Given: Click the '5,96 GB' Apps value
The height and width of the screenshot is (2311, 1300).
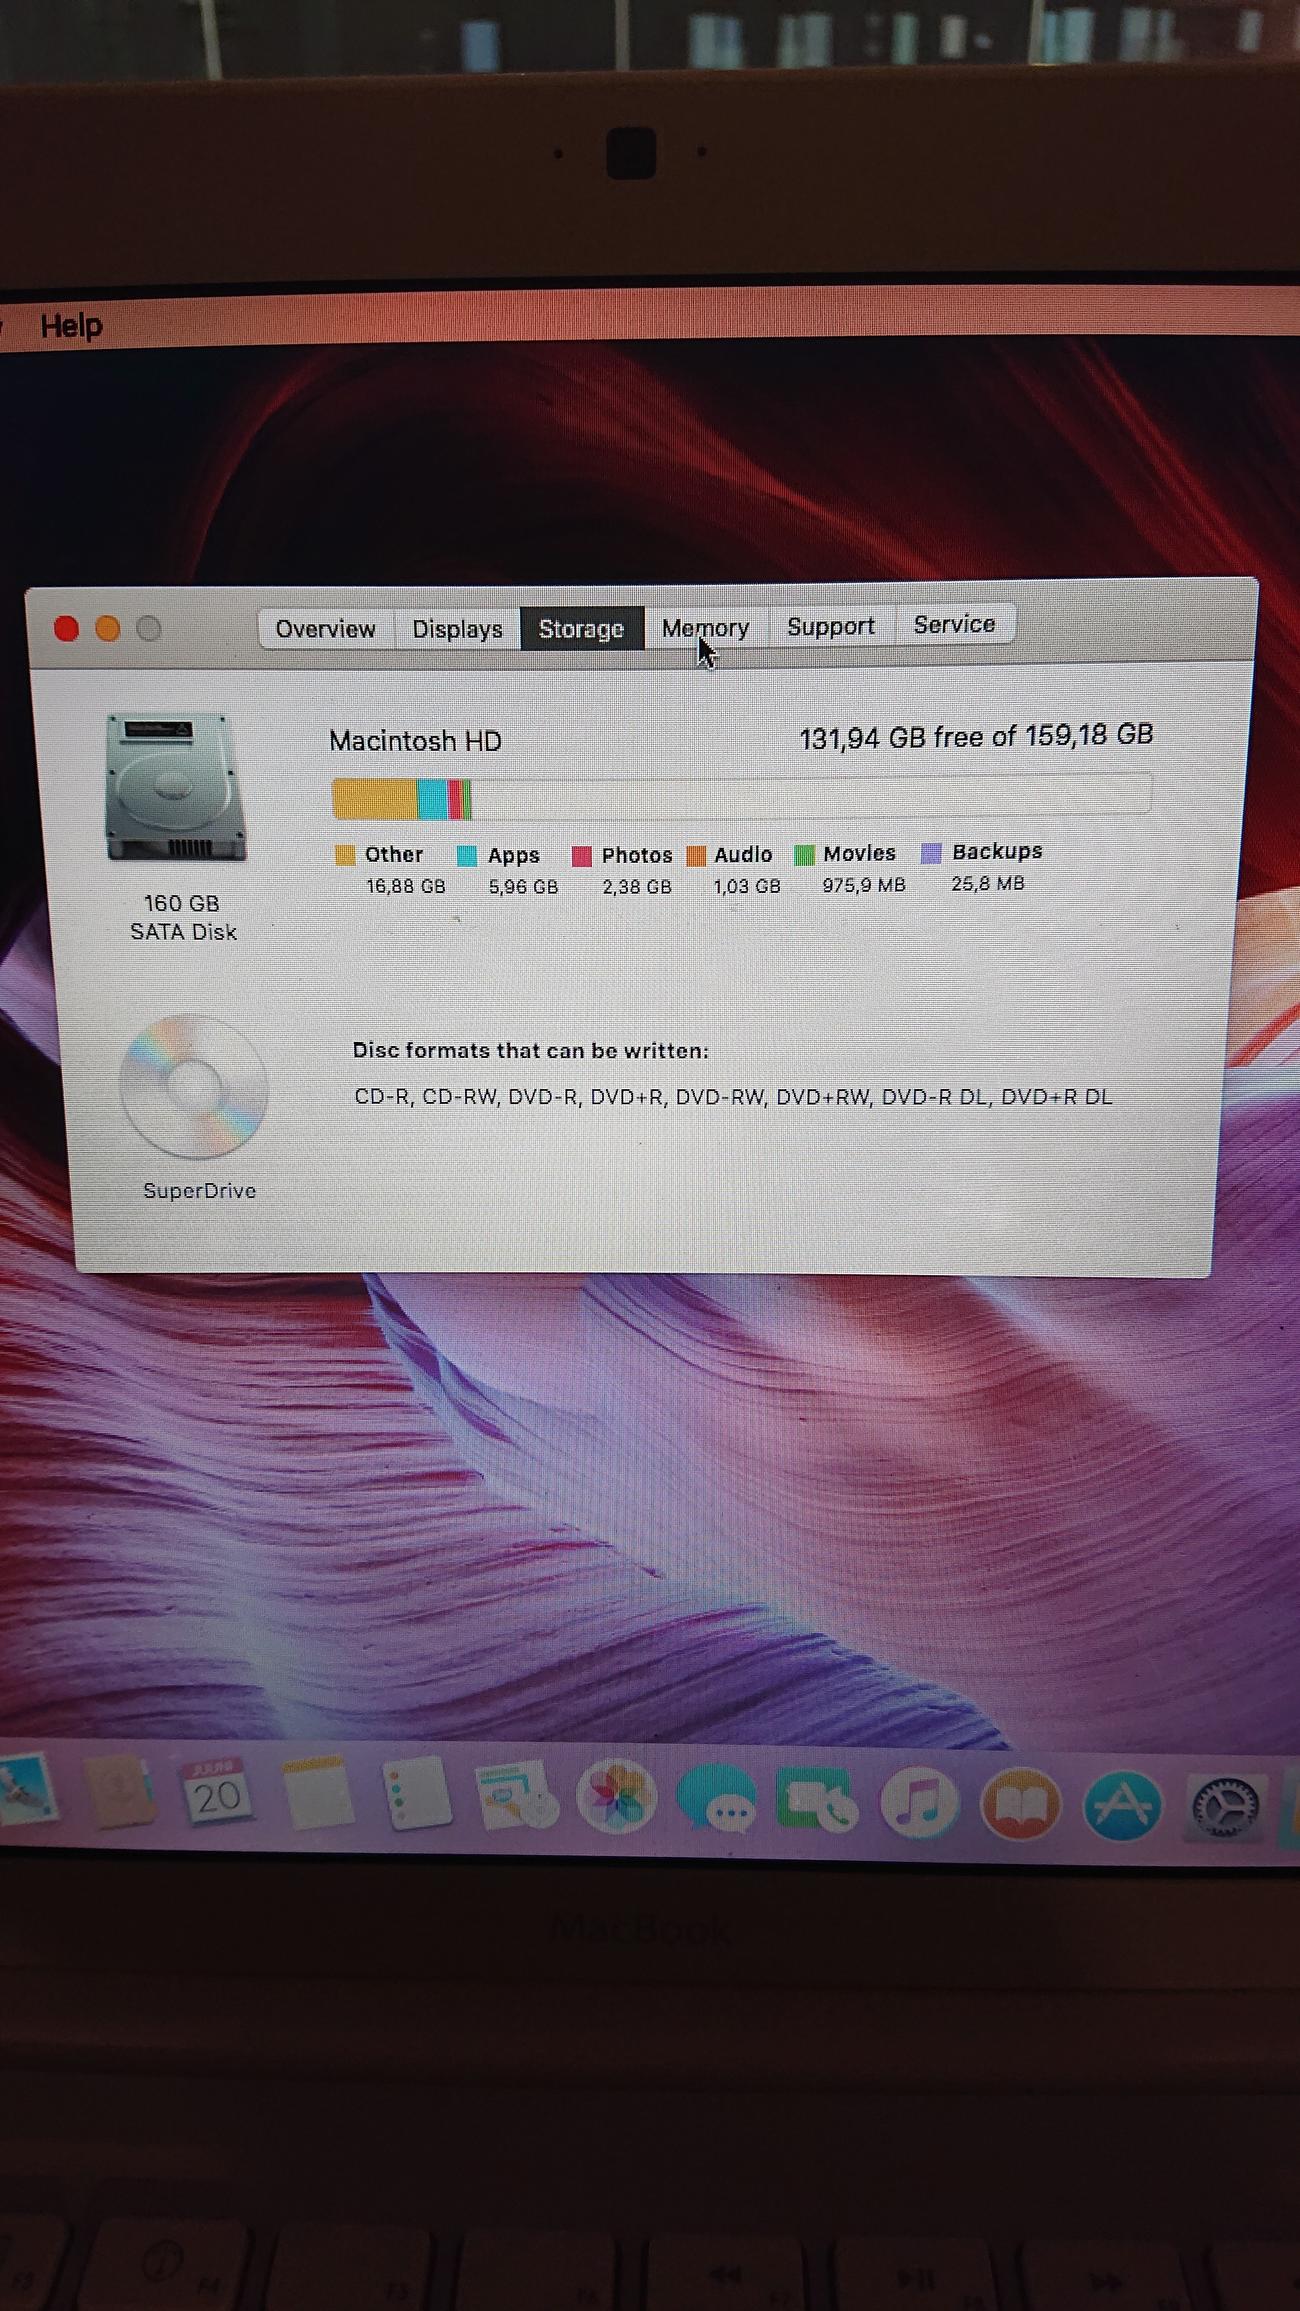Looking at the screenshot, I should tap(523, 887).
